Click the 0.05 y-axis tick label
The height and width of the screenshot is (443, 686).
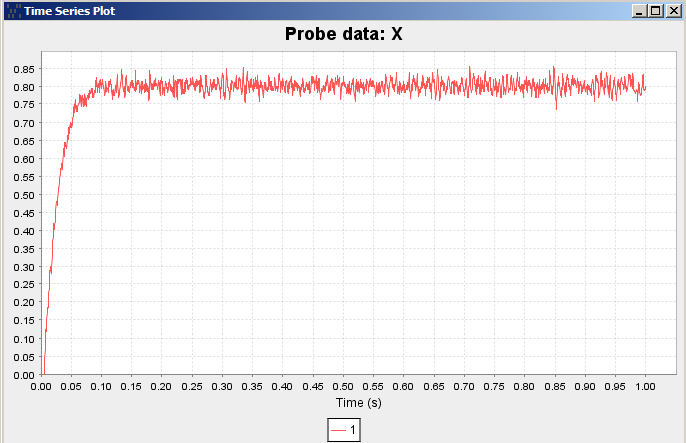pyautogui.click(x=24, y=357)
